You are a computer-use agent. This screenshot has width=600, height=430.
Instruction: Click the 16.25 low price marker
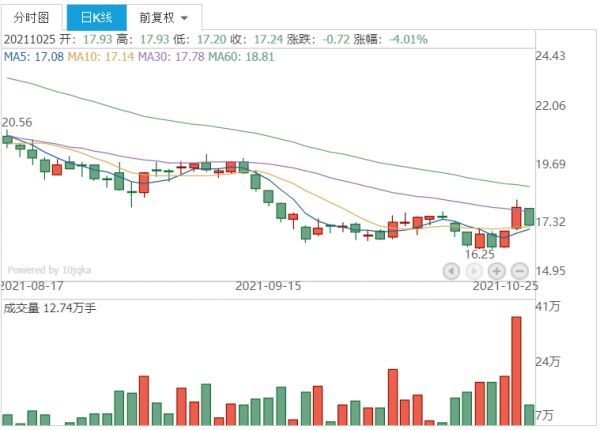(x=480, y=254)
